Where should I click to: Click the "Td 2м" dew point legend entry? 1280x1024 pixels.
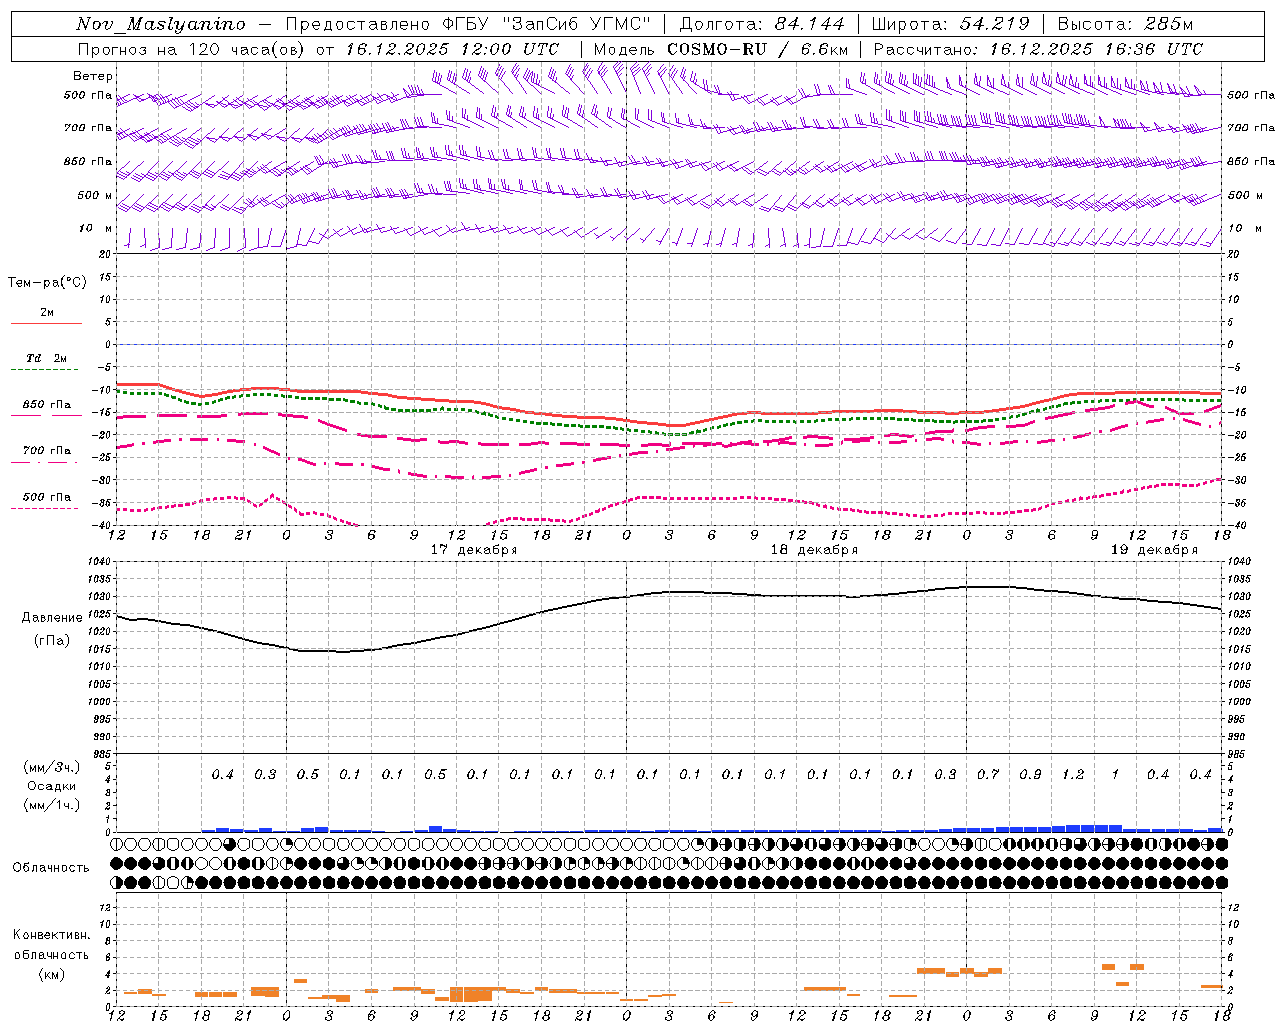[x=47, y=358]
